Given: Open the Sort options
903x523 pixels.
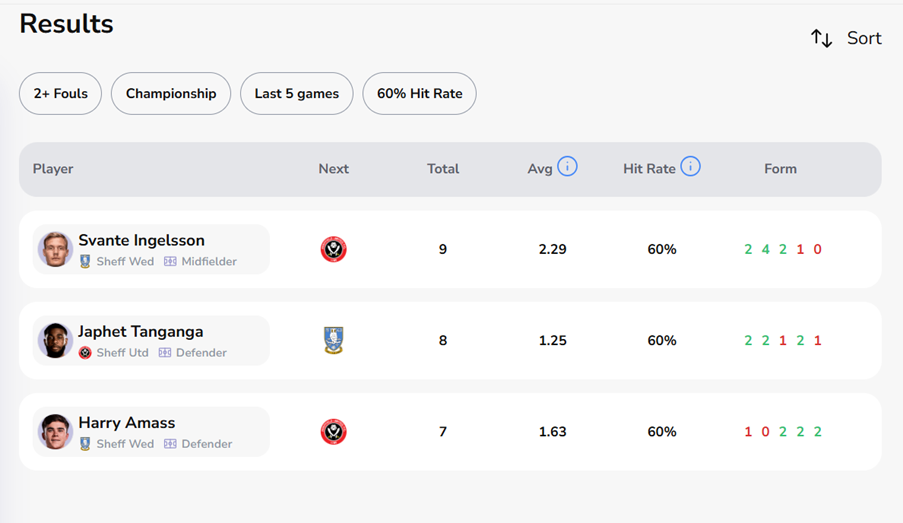Looking at the screenshot, I should coord(863,38).
